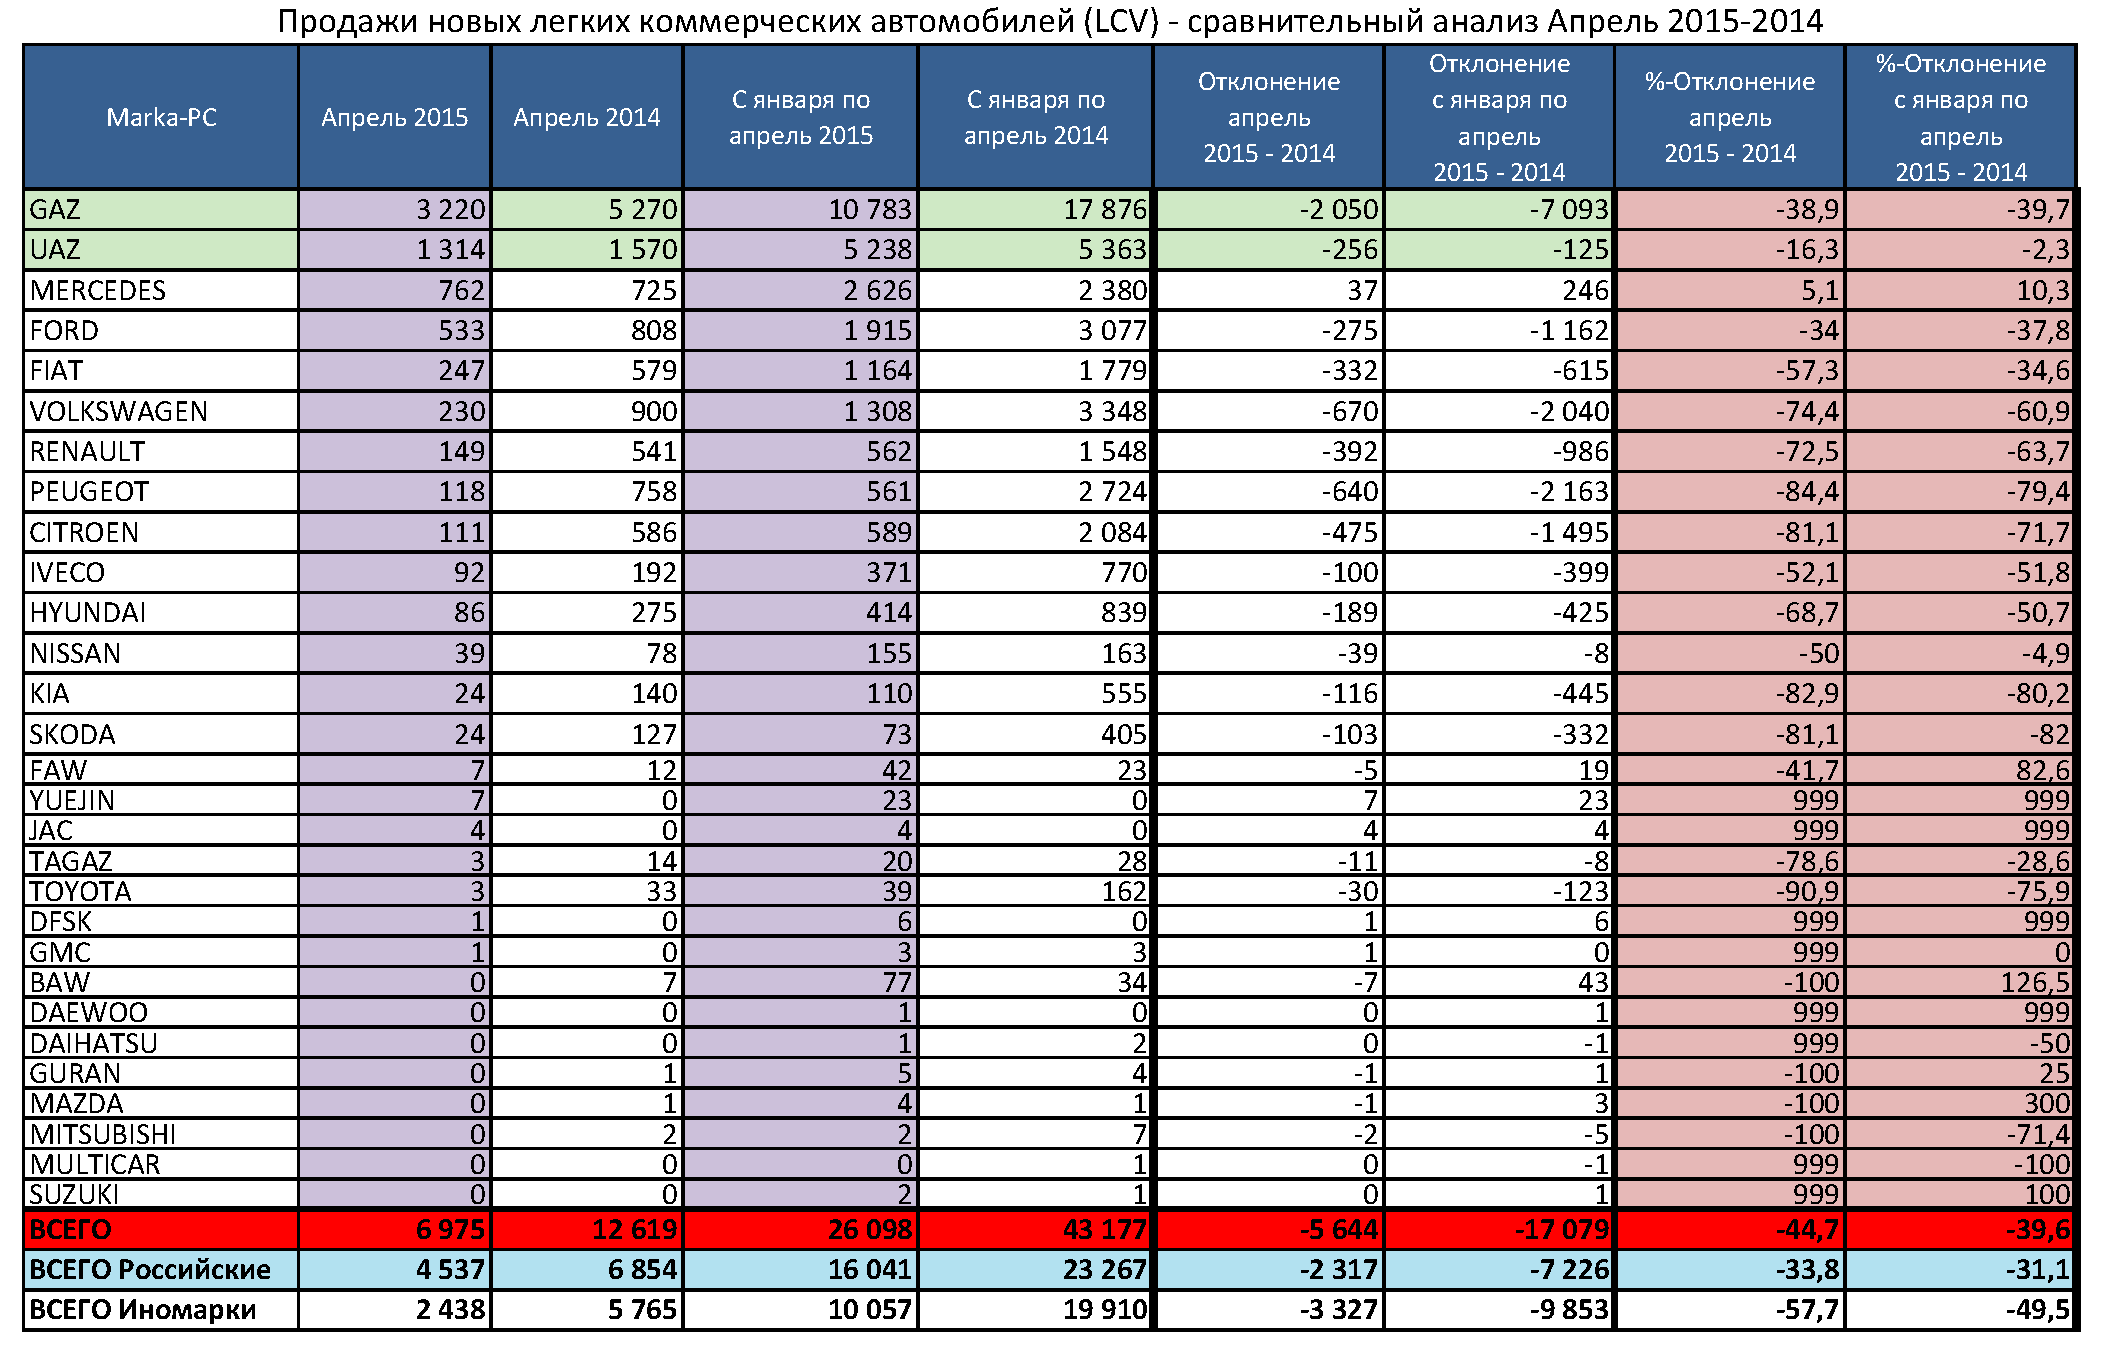Click the VOLKSWAGEN brand cell
The width and height of the screenshot is (2103, 1352).
(118, 411)
